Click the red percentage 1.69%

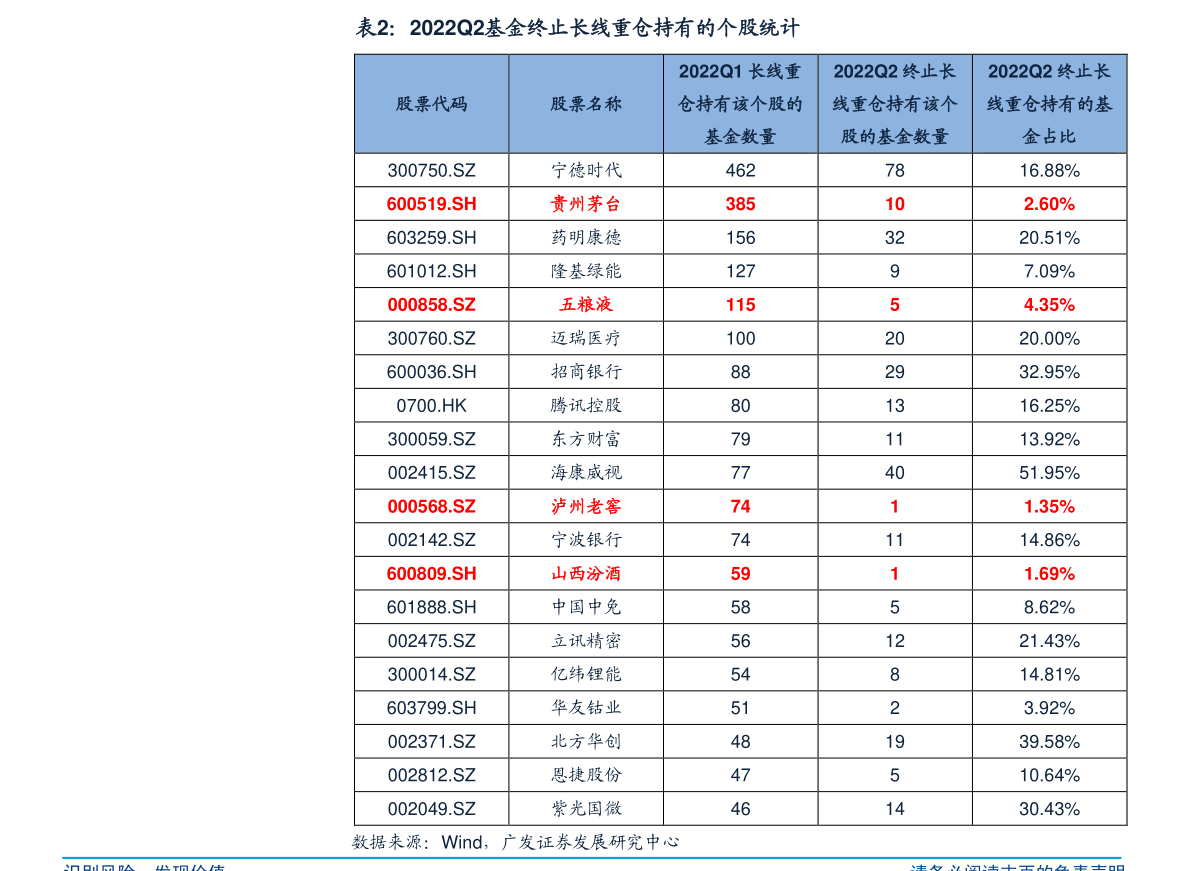coord(1050,573)
